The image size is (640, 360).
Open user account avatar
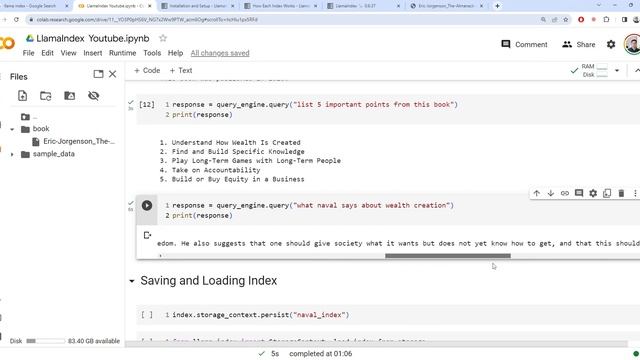632,44
